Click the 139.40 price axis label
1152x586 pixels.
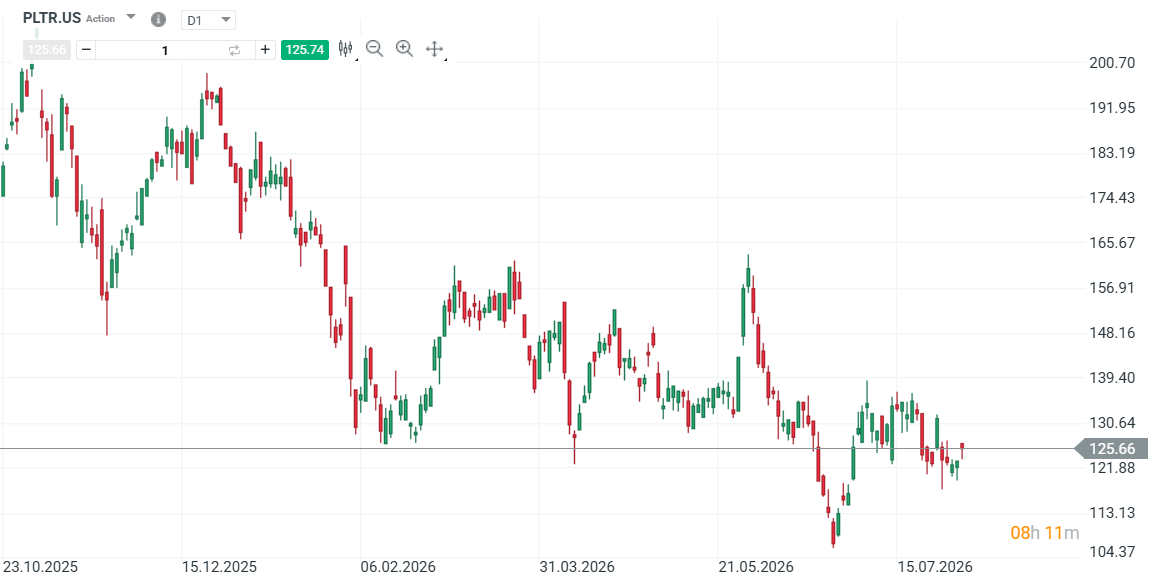pos(1112,377)
